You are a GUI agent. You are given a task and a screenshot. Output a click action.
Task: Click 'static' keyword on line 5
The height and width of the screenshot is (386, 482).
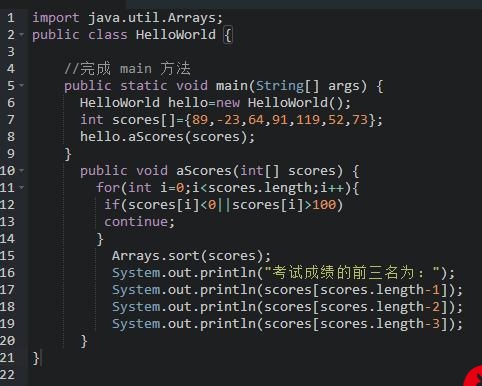click(144, 86)
